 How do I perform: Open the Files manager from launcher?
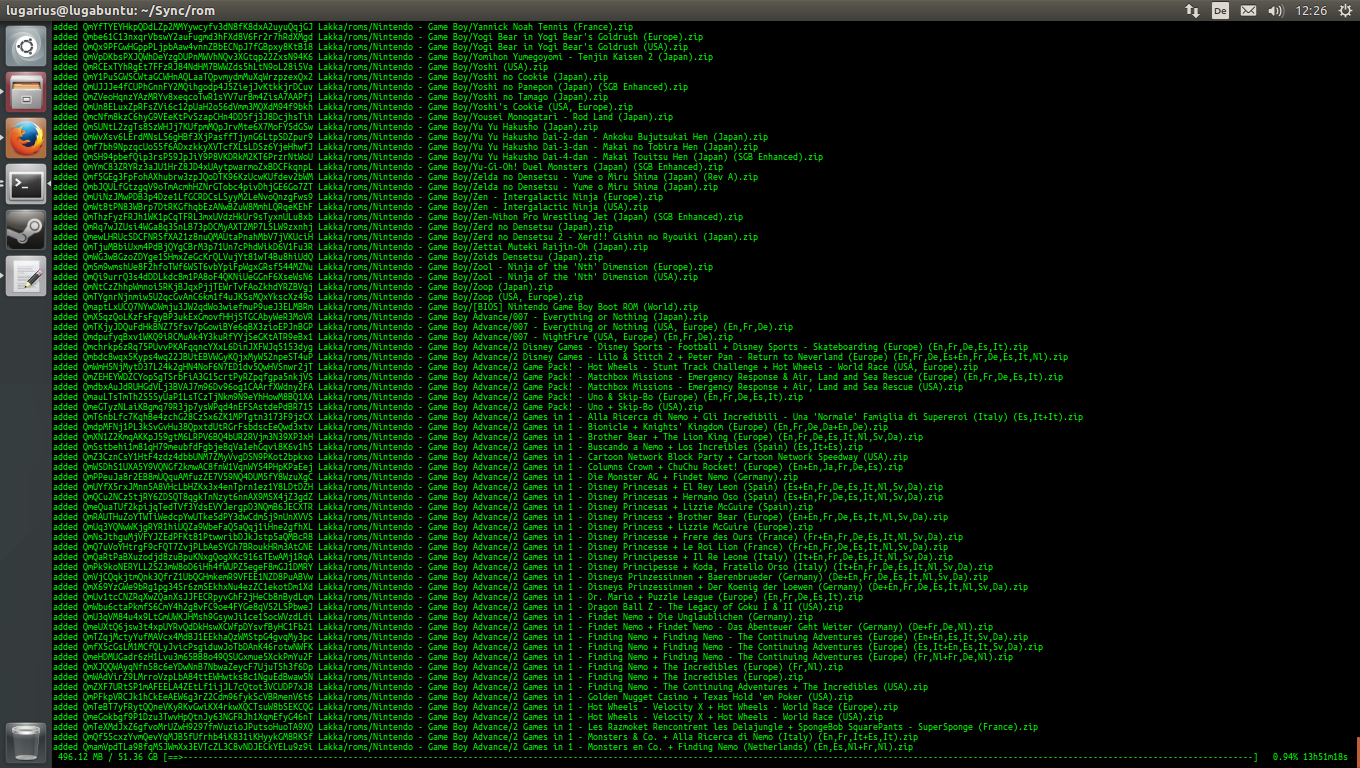click(26, 92)
